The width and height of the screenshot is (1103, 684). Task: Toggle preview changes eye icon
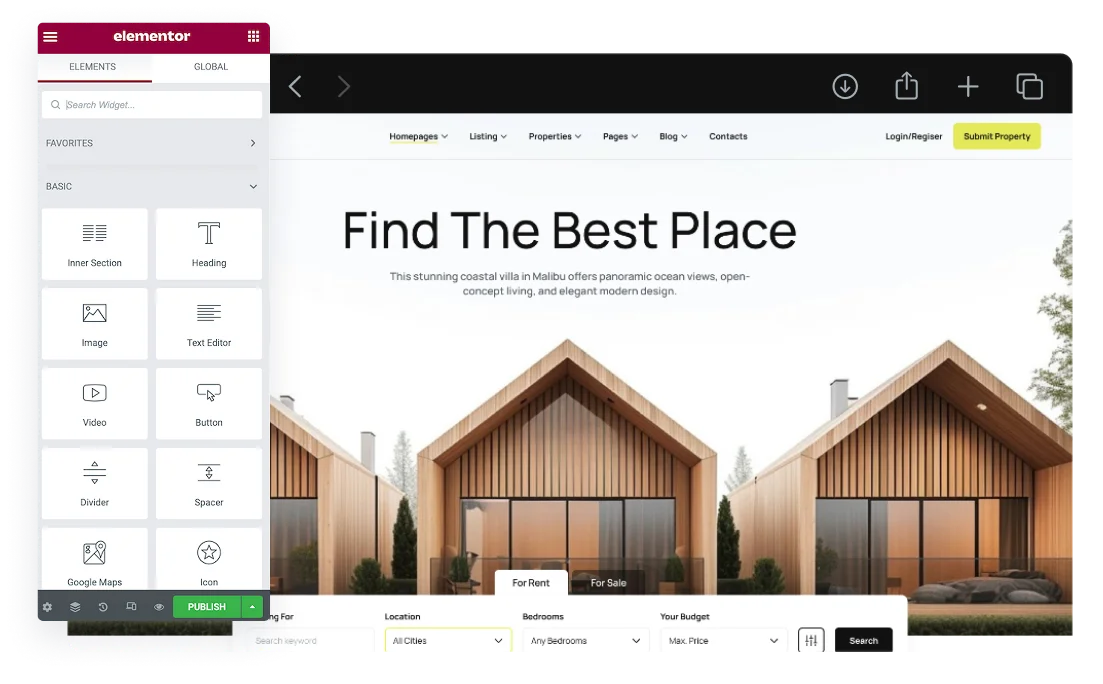coord(159,607)
